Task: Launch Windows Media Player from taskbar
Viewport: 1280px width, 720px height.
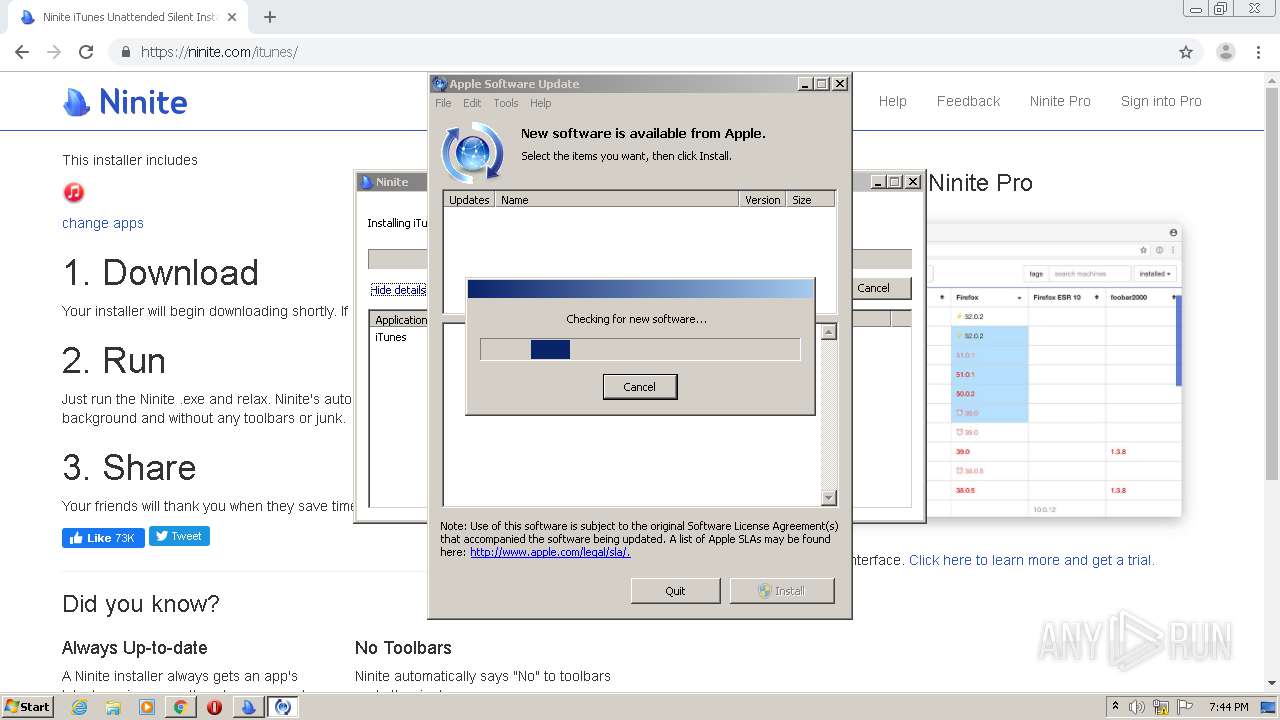Action: coord(147,707)
